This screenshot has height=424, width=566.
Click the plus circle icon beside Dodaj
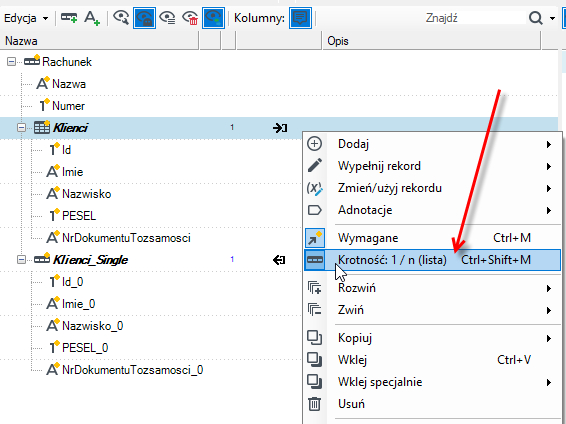(314, 144)
